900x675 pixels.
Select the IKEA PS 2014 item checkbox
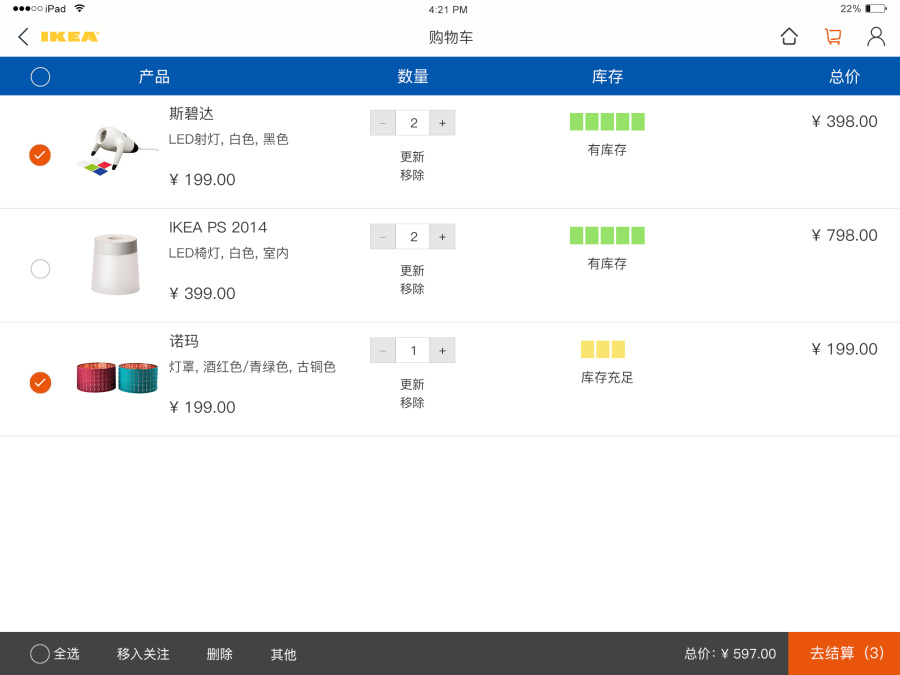tap(40, 269)
